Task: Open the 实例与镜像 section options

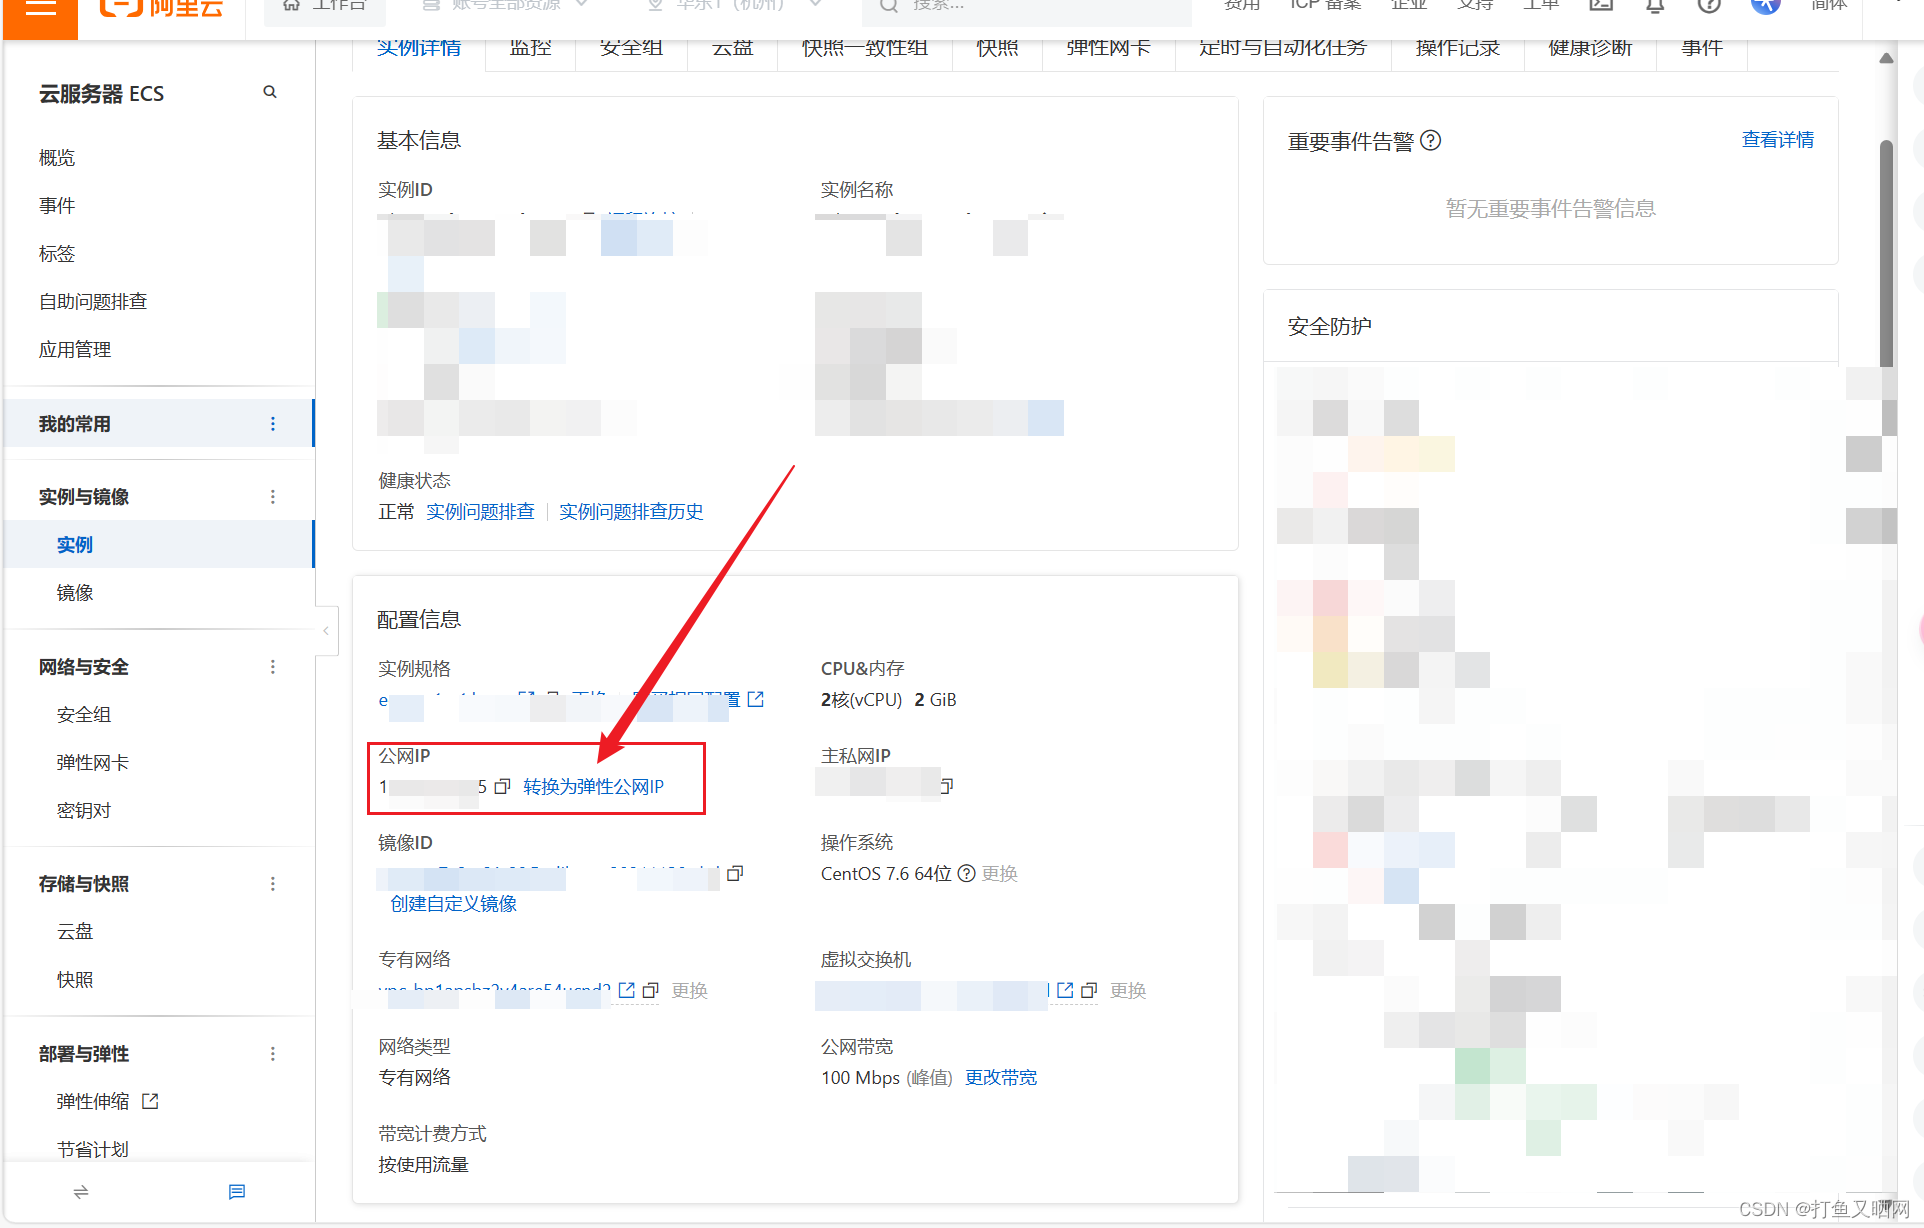Action: [x=273, y=497]
